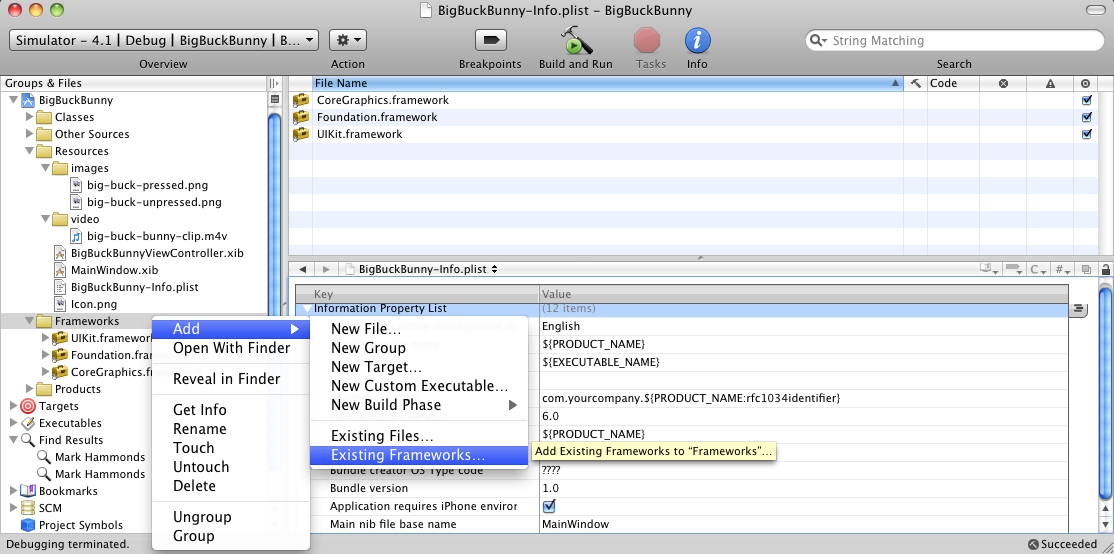The width and height of the screenshot is (1114, 554).
Task: Toggle Application requires iPhone environment checkbox
Action: point(548,506)
